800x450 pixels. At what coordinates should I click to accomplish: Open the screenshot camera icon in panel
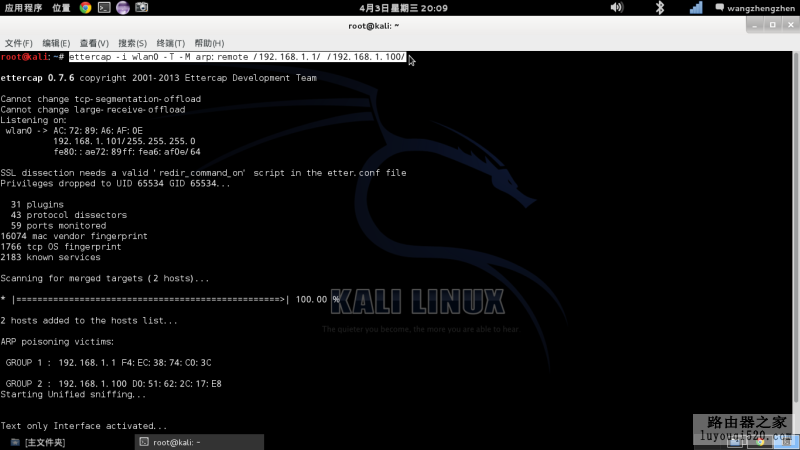(x=141, y=8)
